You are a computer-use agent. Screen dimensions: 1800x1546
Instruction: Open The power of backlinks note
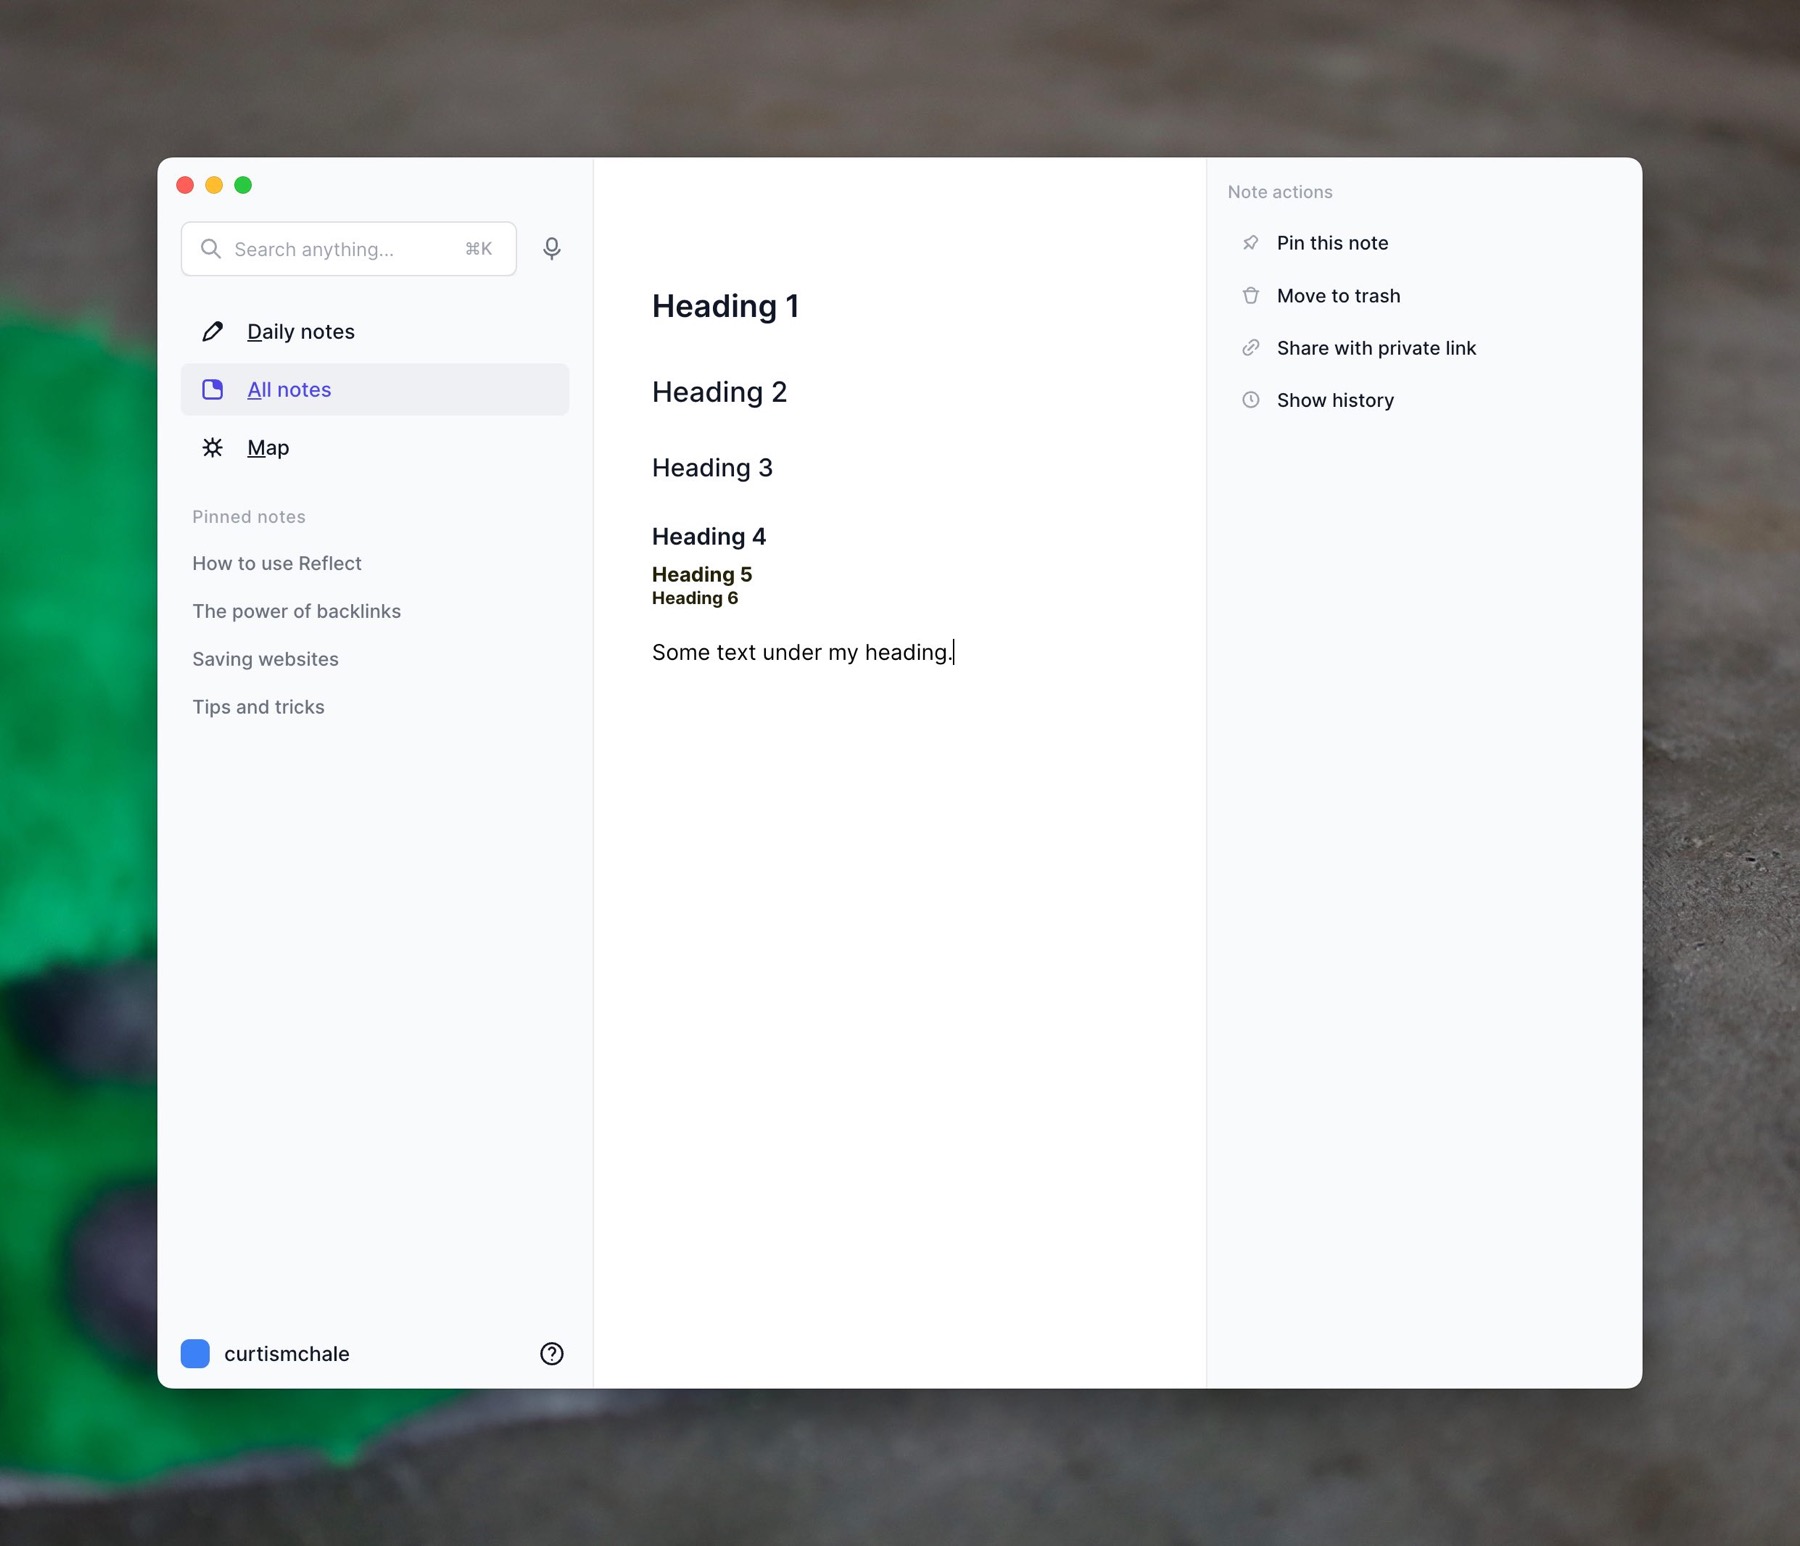pyautogui.click(x=296, y=612)
